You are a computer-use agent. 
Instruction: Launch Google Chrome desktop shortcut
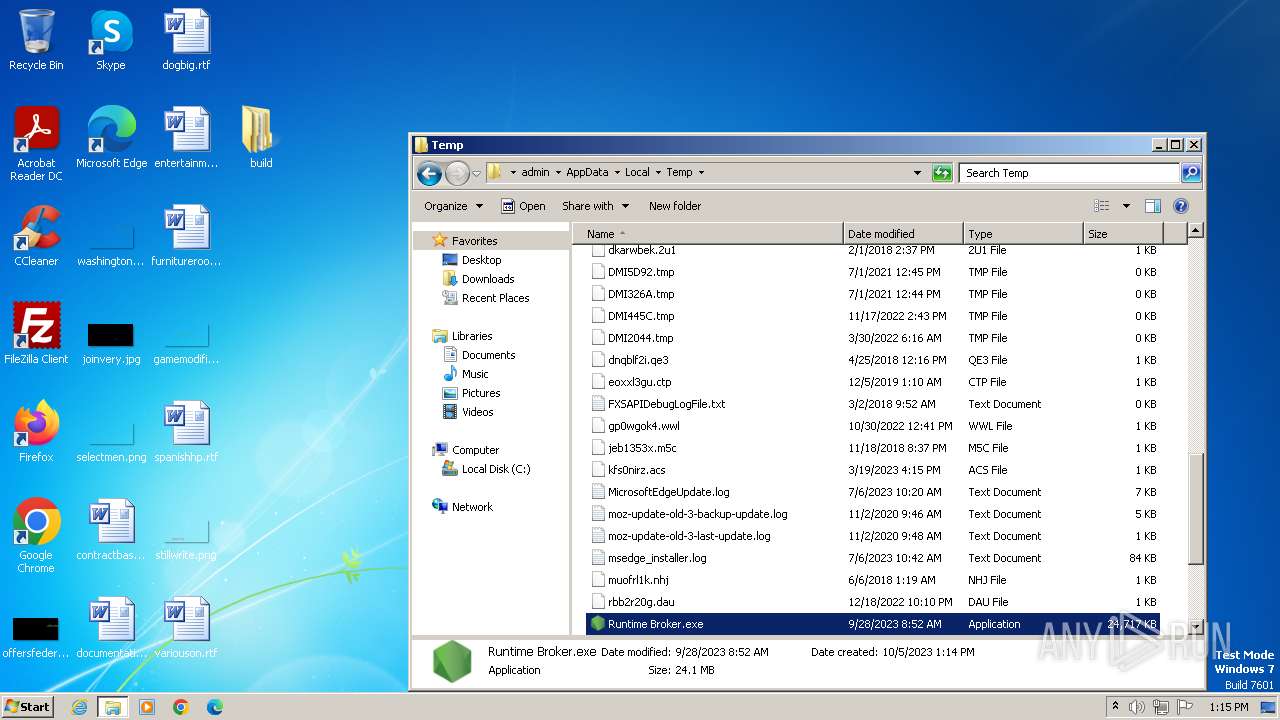(36, 536)
